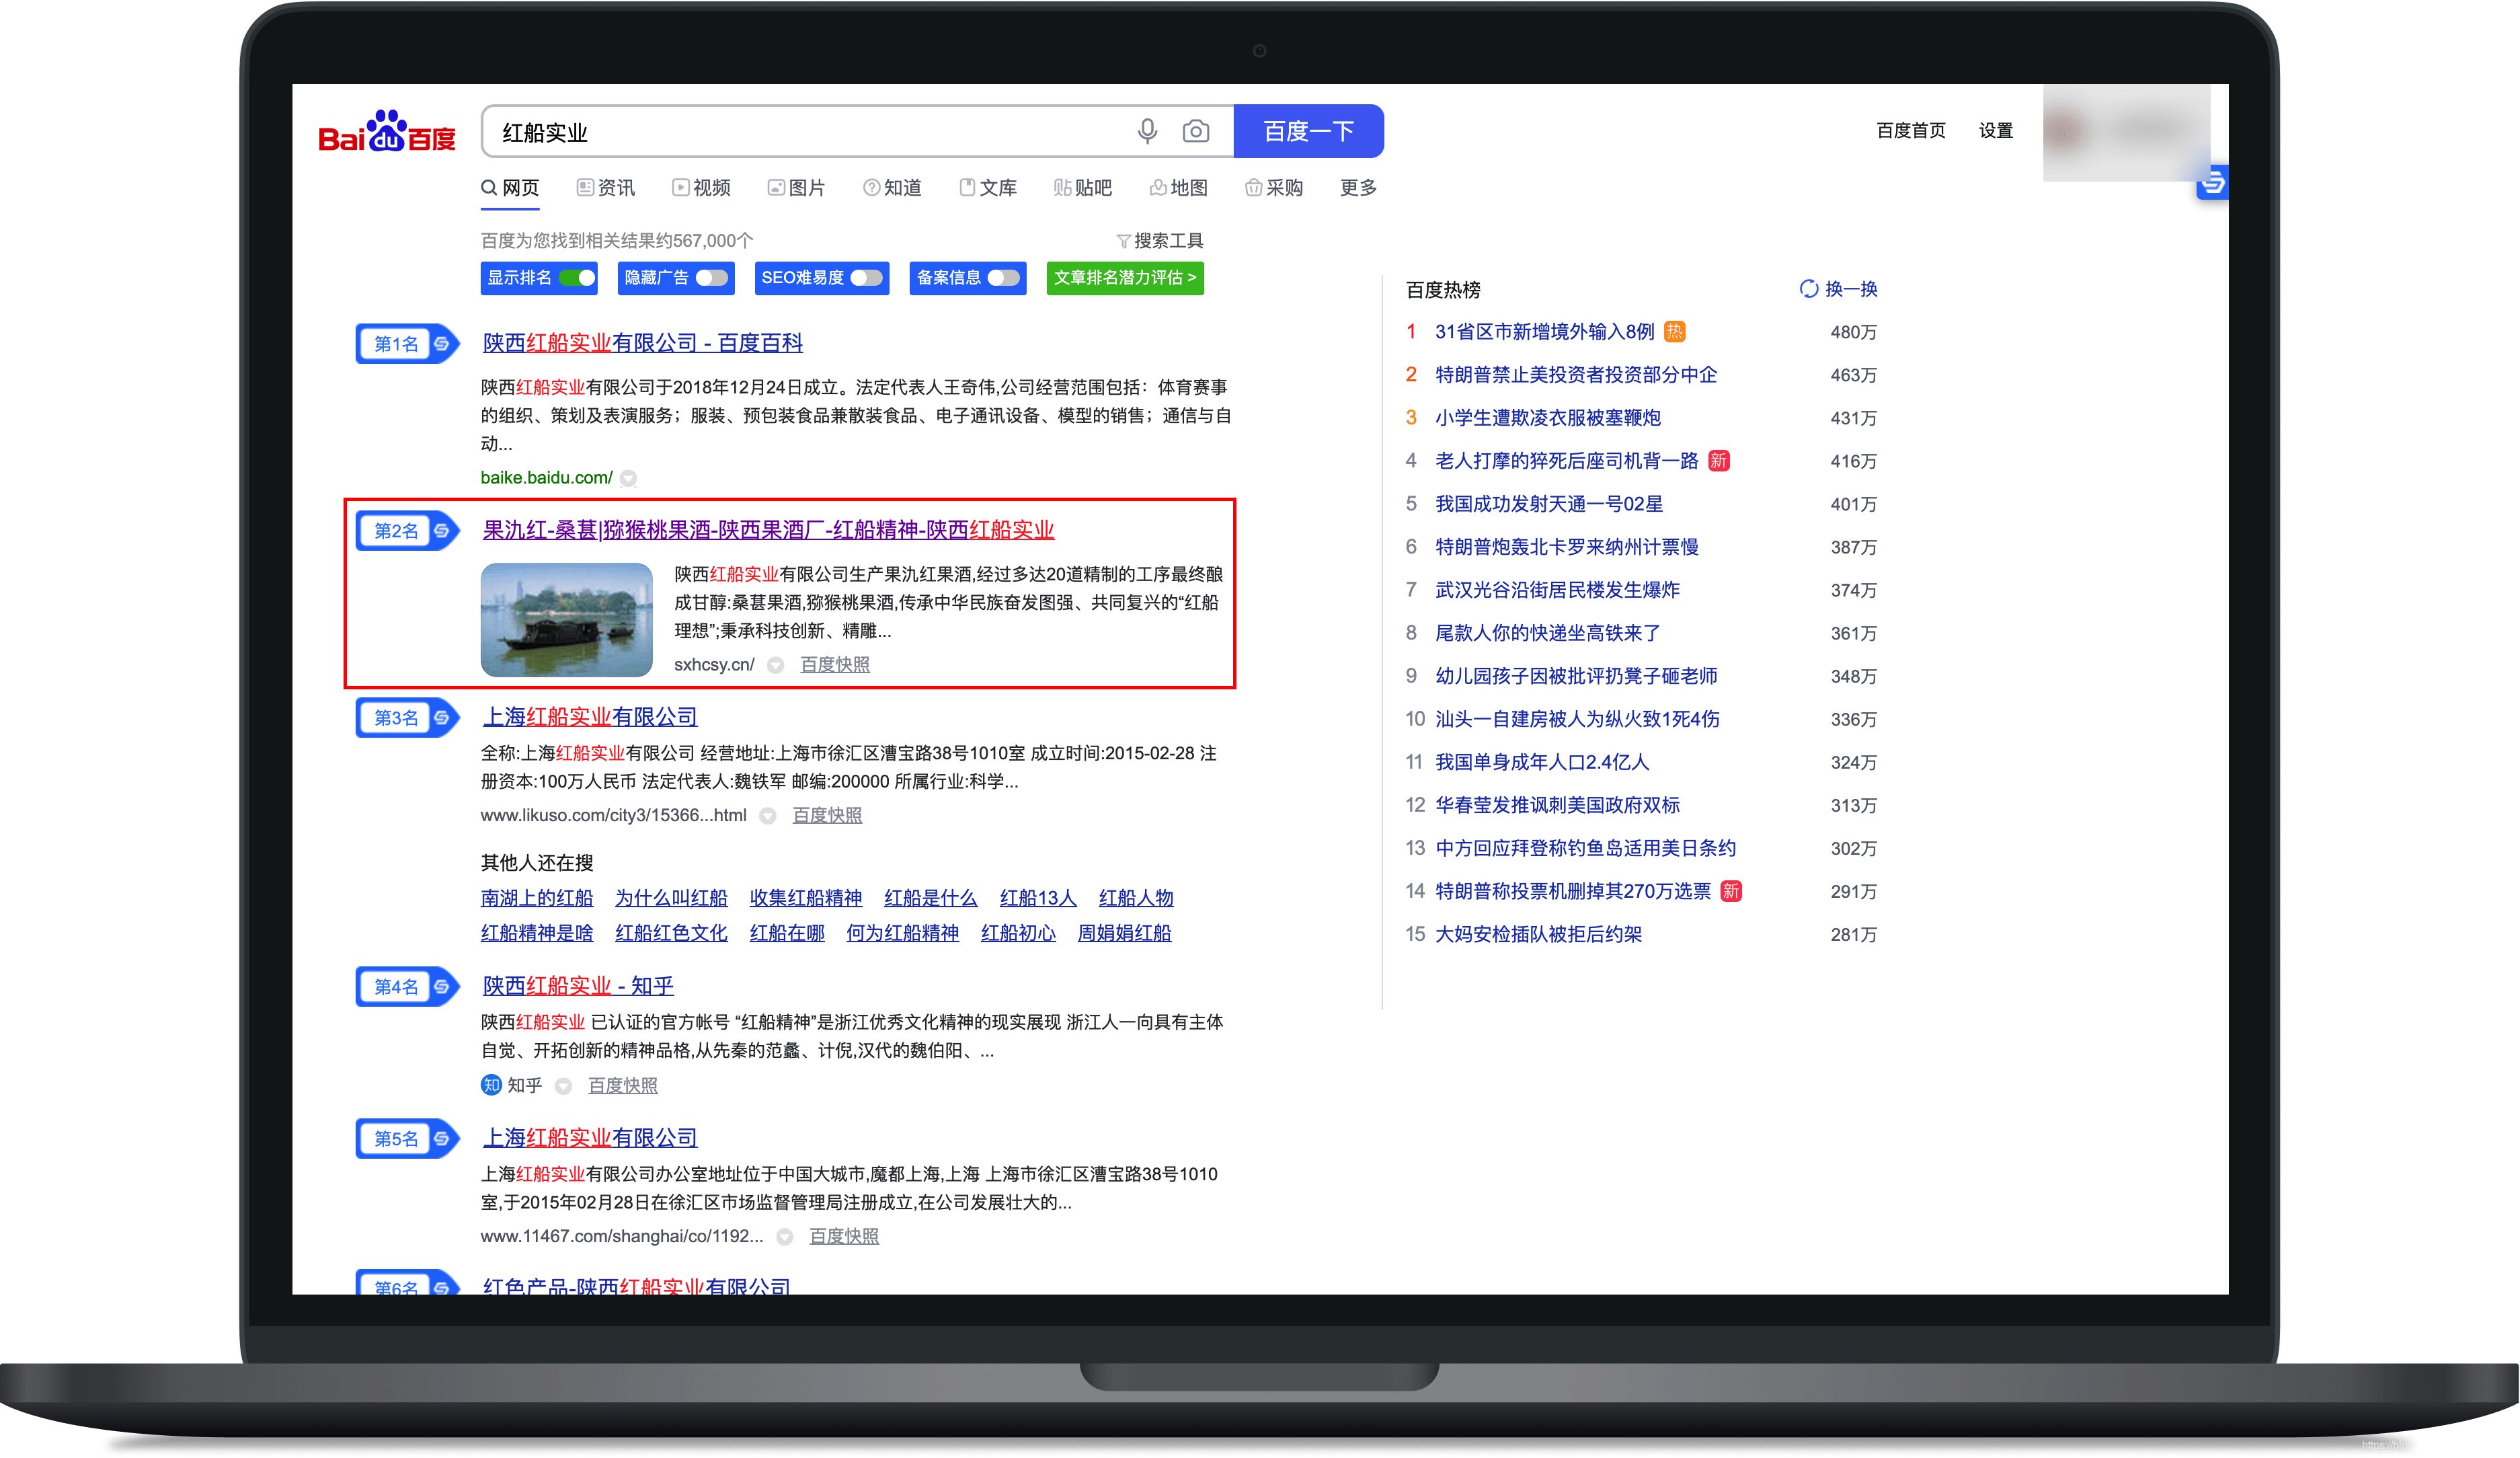Screen dimensions: 2520x1458
Task: Toggle the 显示排名 switch
Action: tap(577, 278)
